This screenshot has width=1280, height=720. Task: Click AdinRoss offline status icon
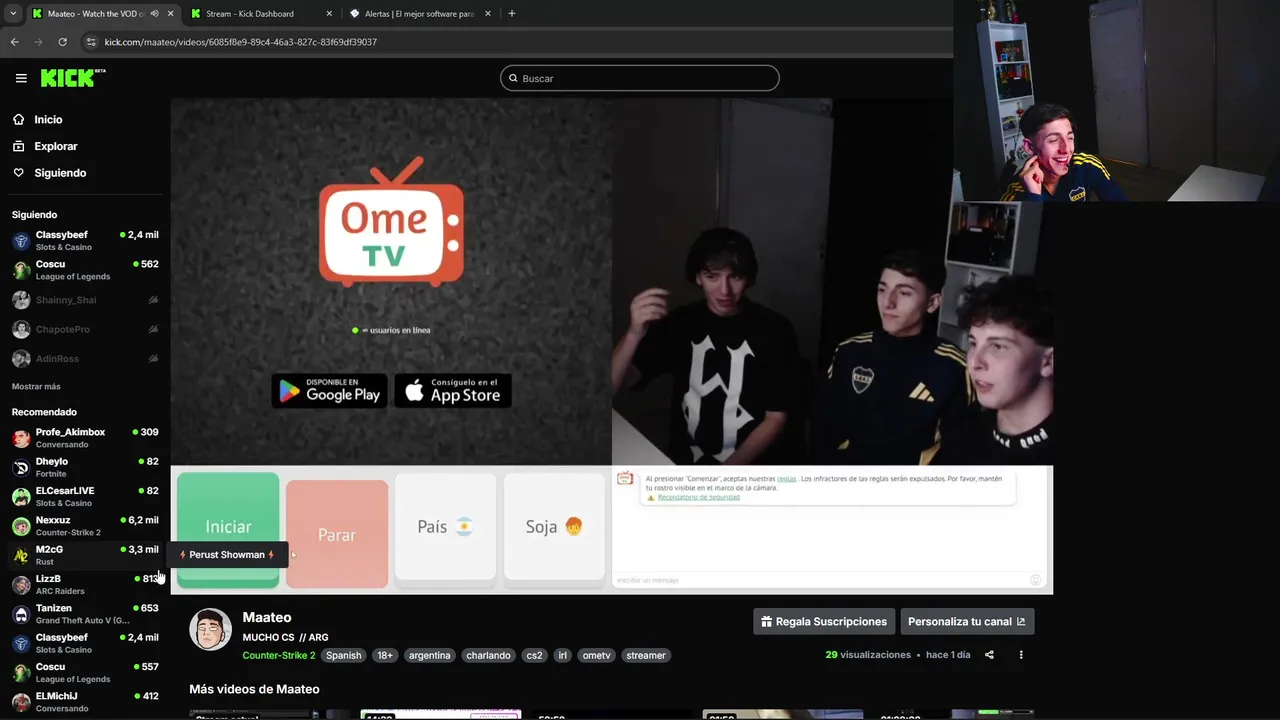tap(153, 358)
